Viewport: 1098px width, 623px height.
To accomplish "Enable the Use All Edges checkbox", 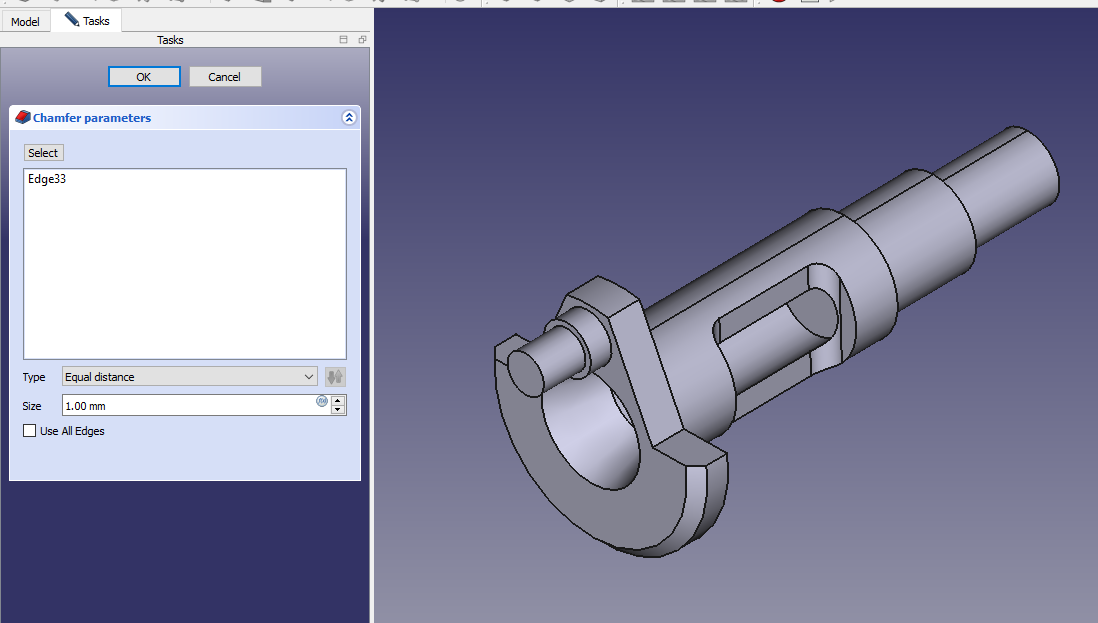I will (29, 431).
